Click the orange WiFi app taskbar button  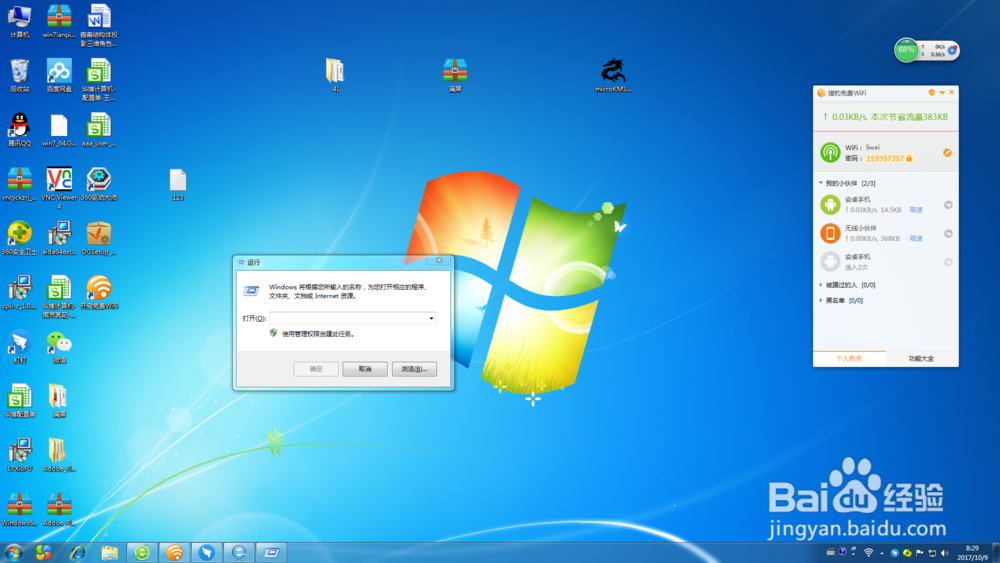pos(174,552)
